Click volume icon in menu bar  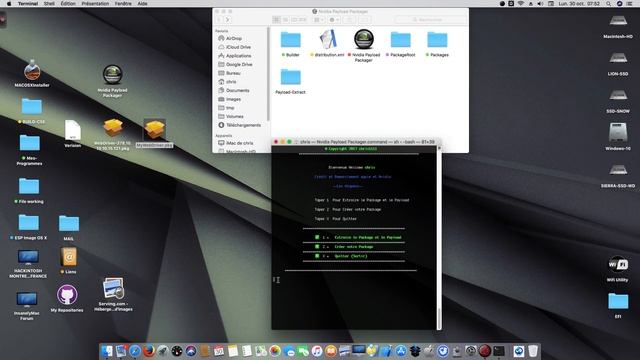[540, 3]
